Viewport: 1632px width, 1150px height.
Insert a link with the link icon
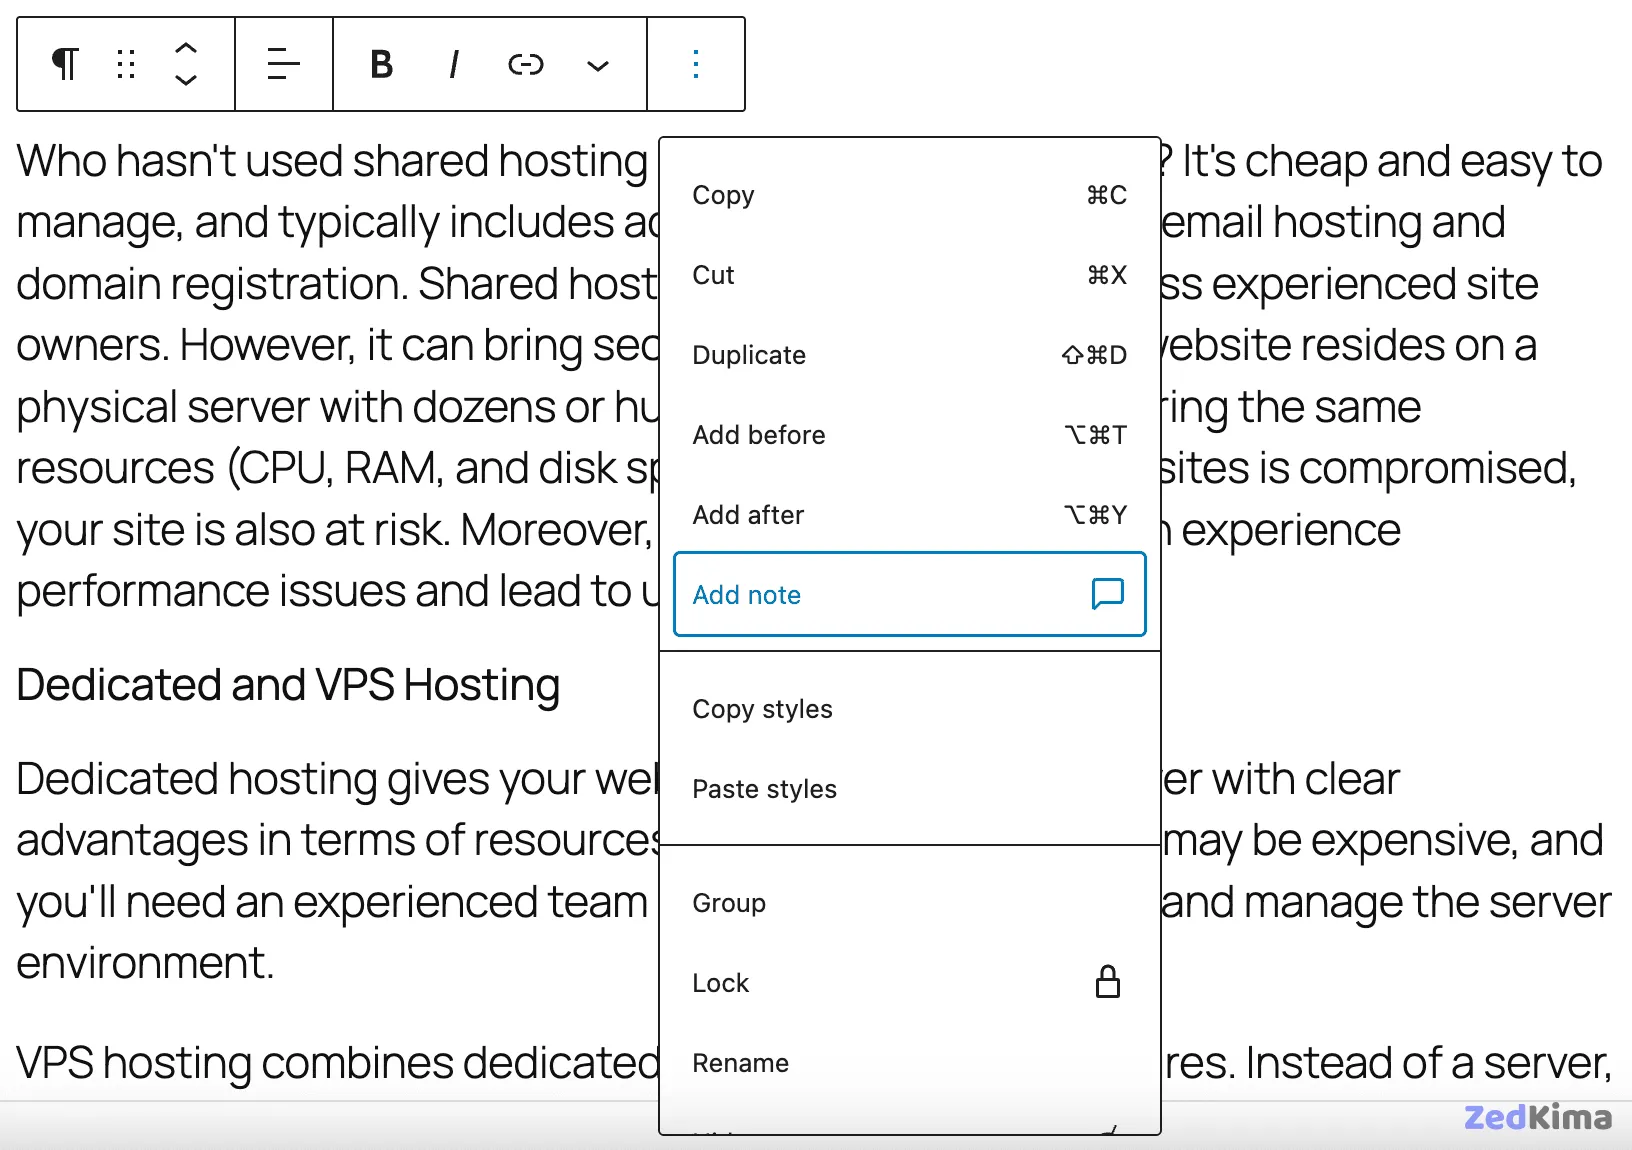coord(526,64)
